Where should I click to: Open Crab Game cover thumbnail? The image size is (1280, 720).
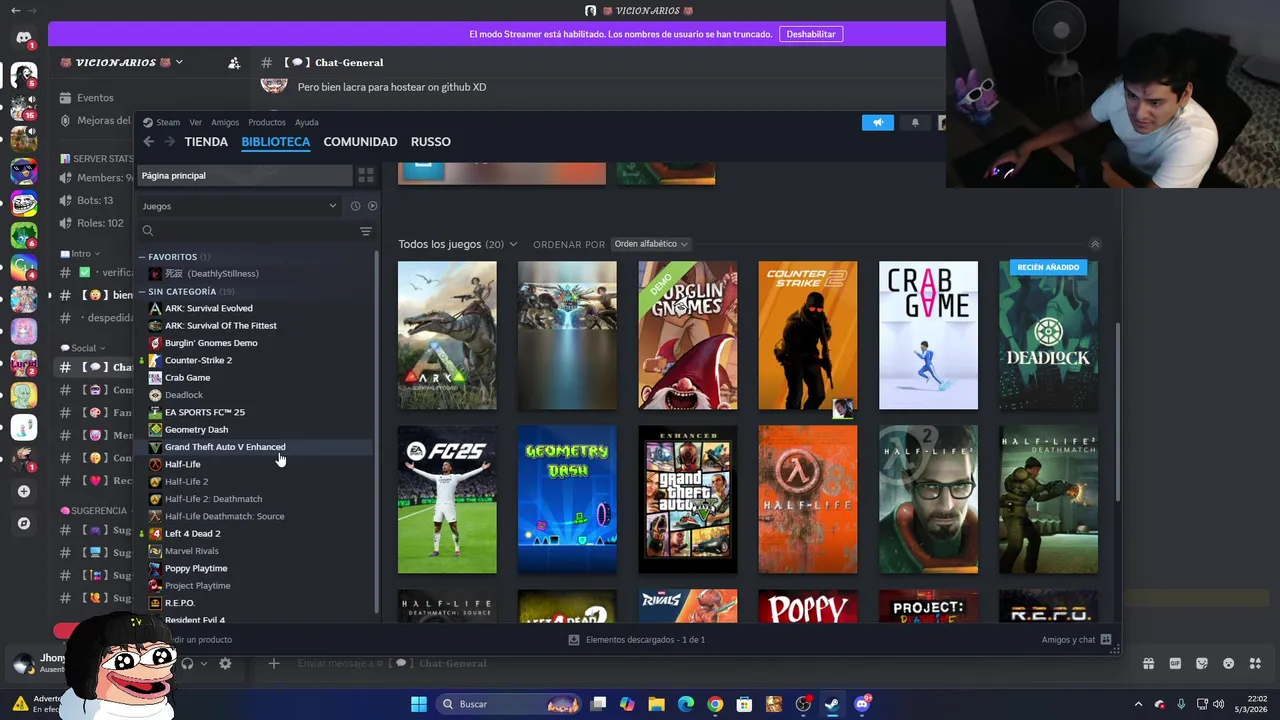[928, 336]
